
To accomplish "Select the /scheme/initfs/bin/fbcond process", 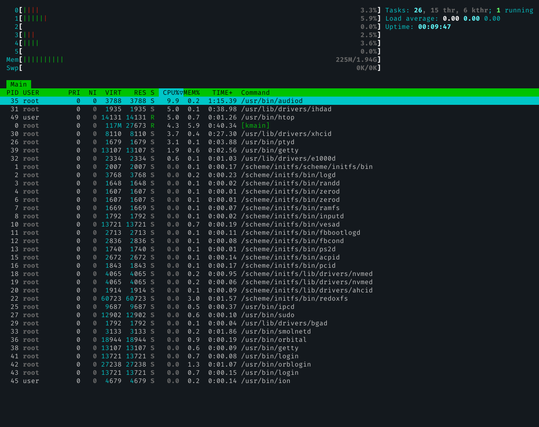I will pyautogui.click(x=270, y=241).
